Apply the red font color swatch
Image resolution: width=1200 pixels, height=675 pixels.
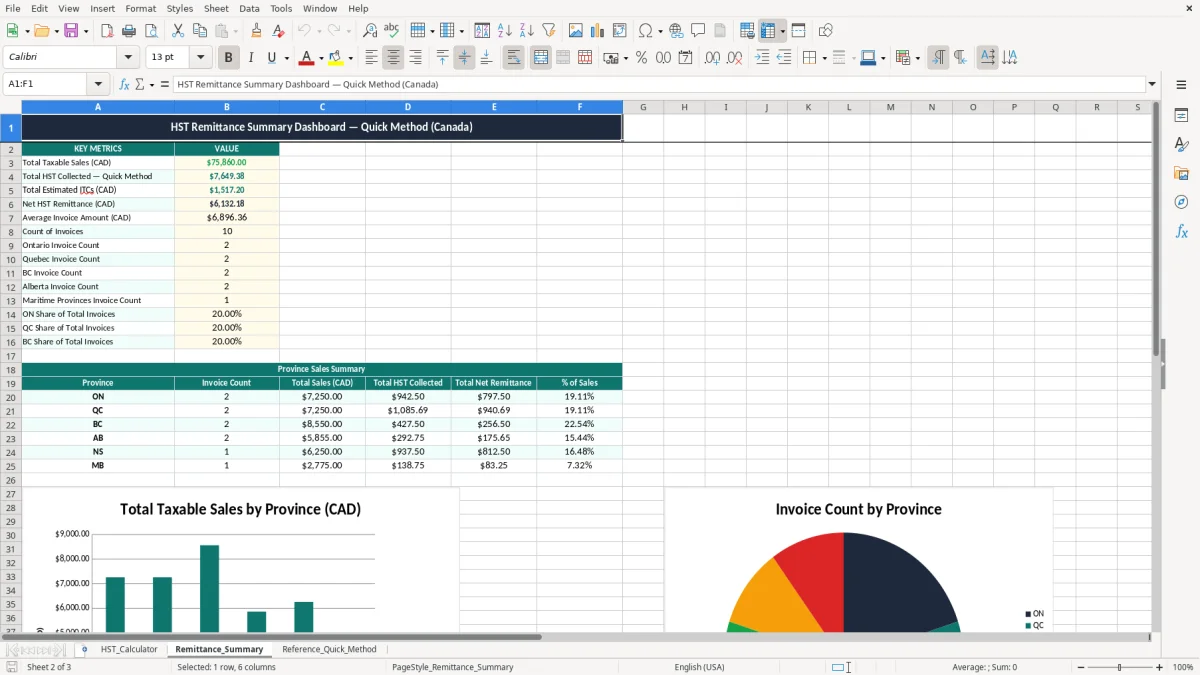pos(307,58)
